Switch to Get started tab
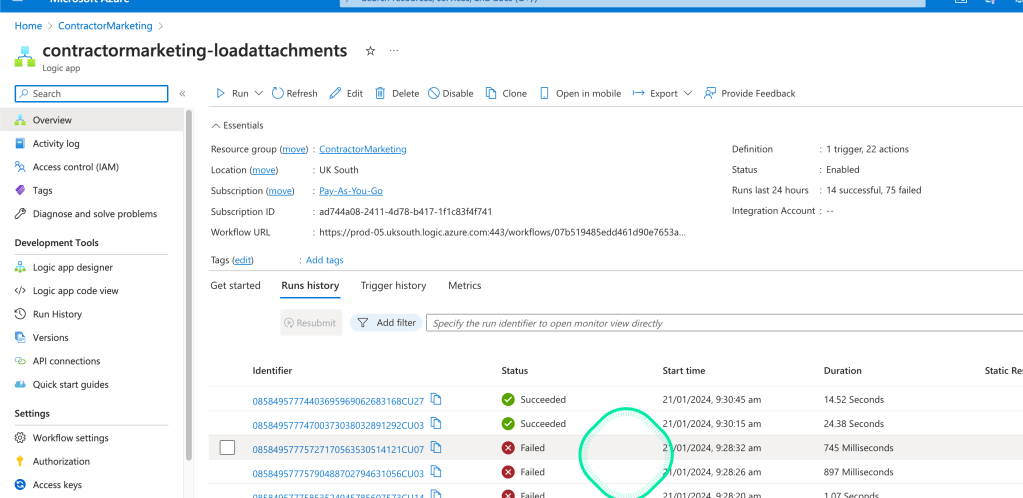This screenshot has height=498, width=1023. [x=236, y=286]
